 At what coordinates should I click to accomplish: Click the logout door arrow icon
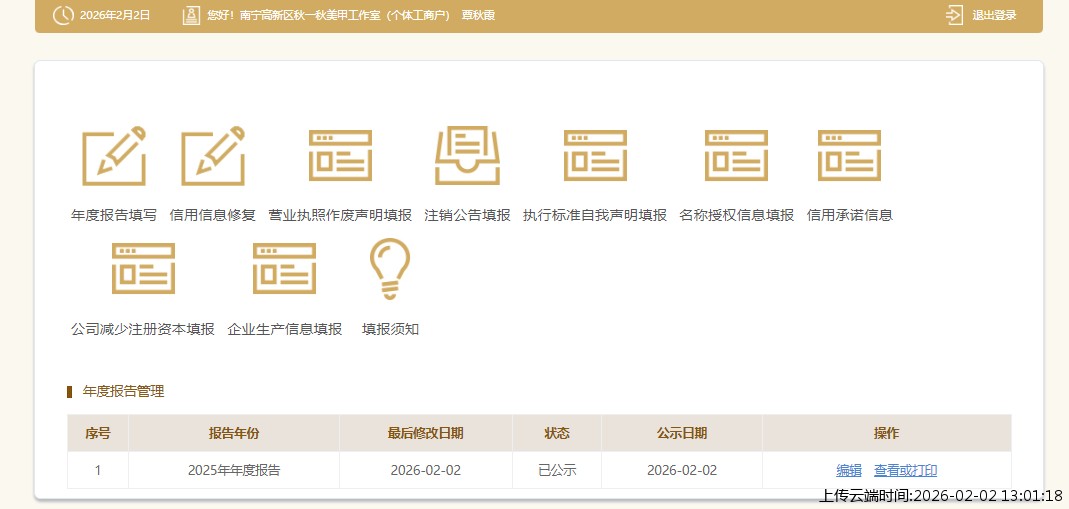954,15
